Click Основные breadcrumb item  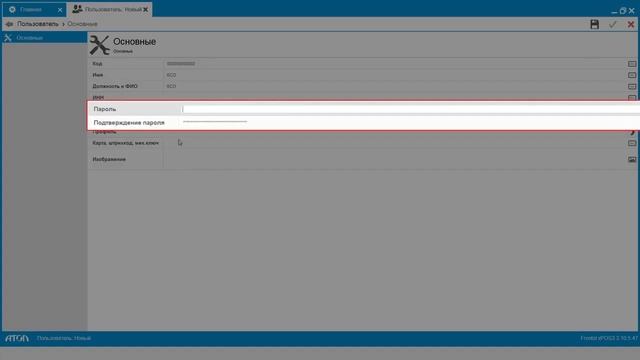point(82,24)
